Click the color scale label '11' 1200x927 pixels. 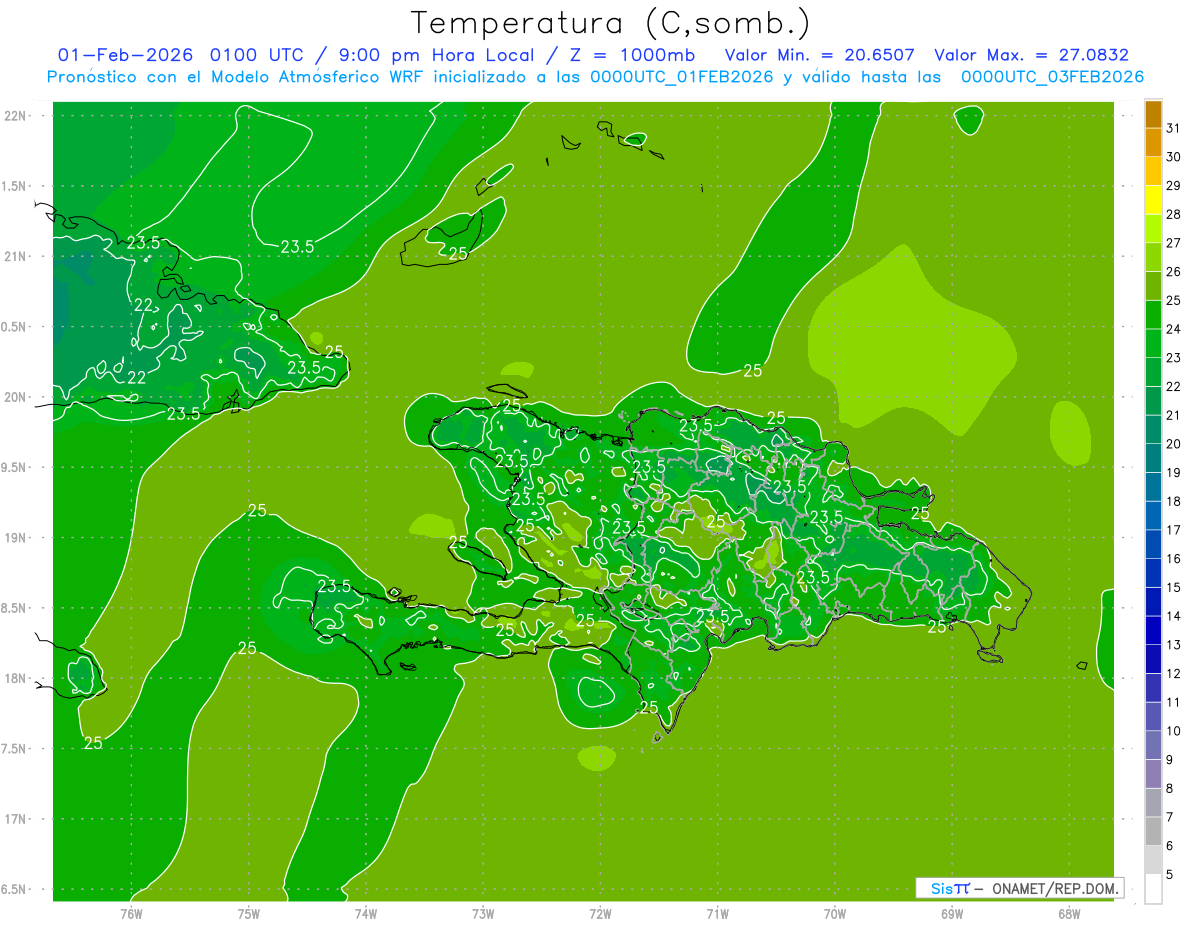pyautogui.click(x=1174, y=702)
